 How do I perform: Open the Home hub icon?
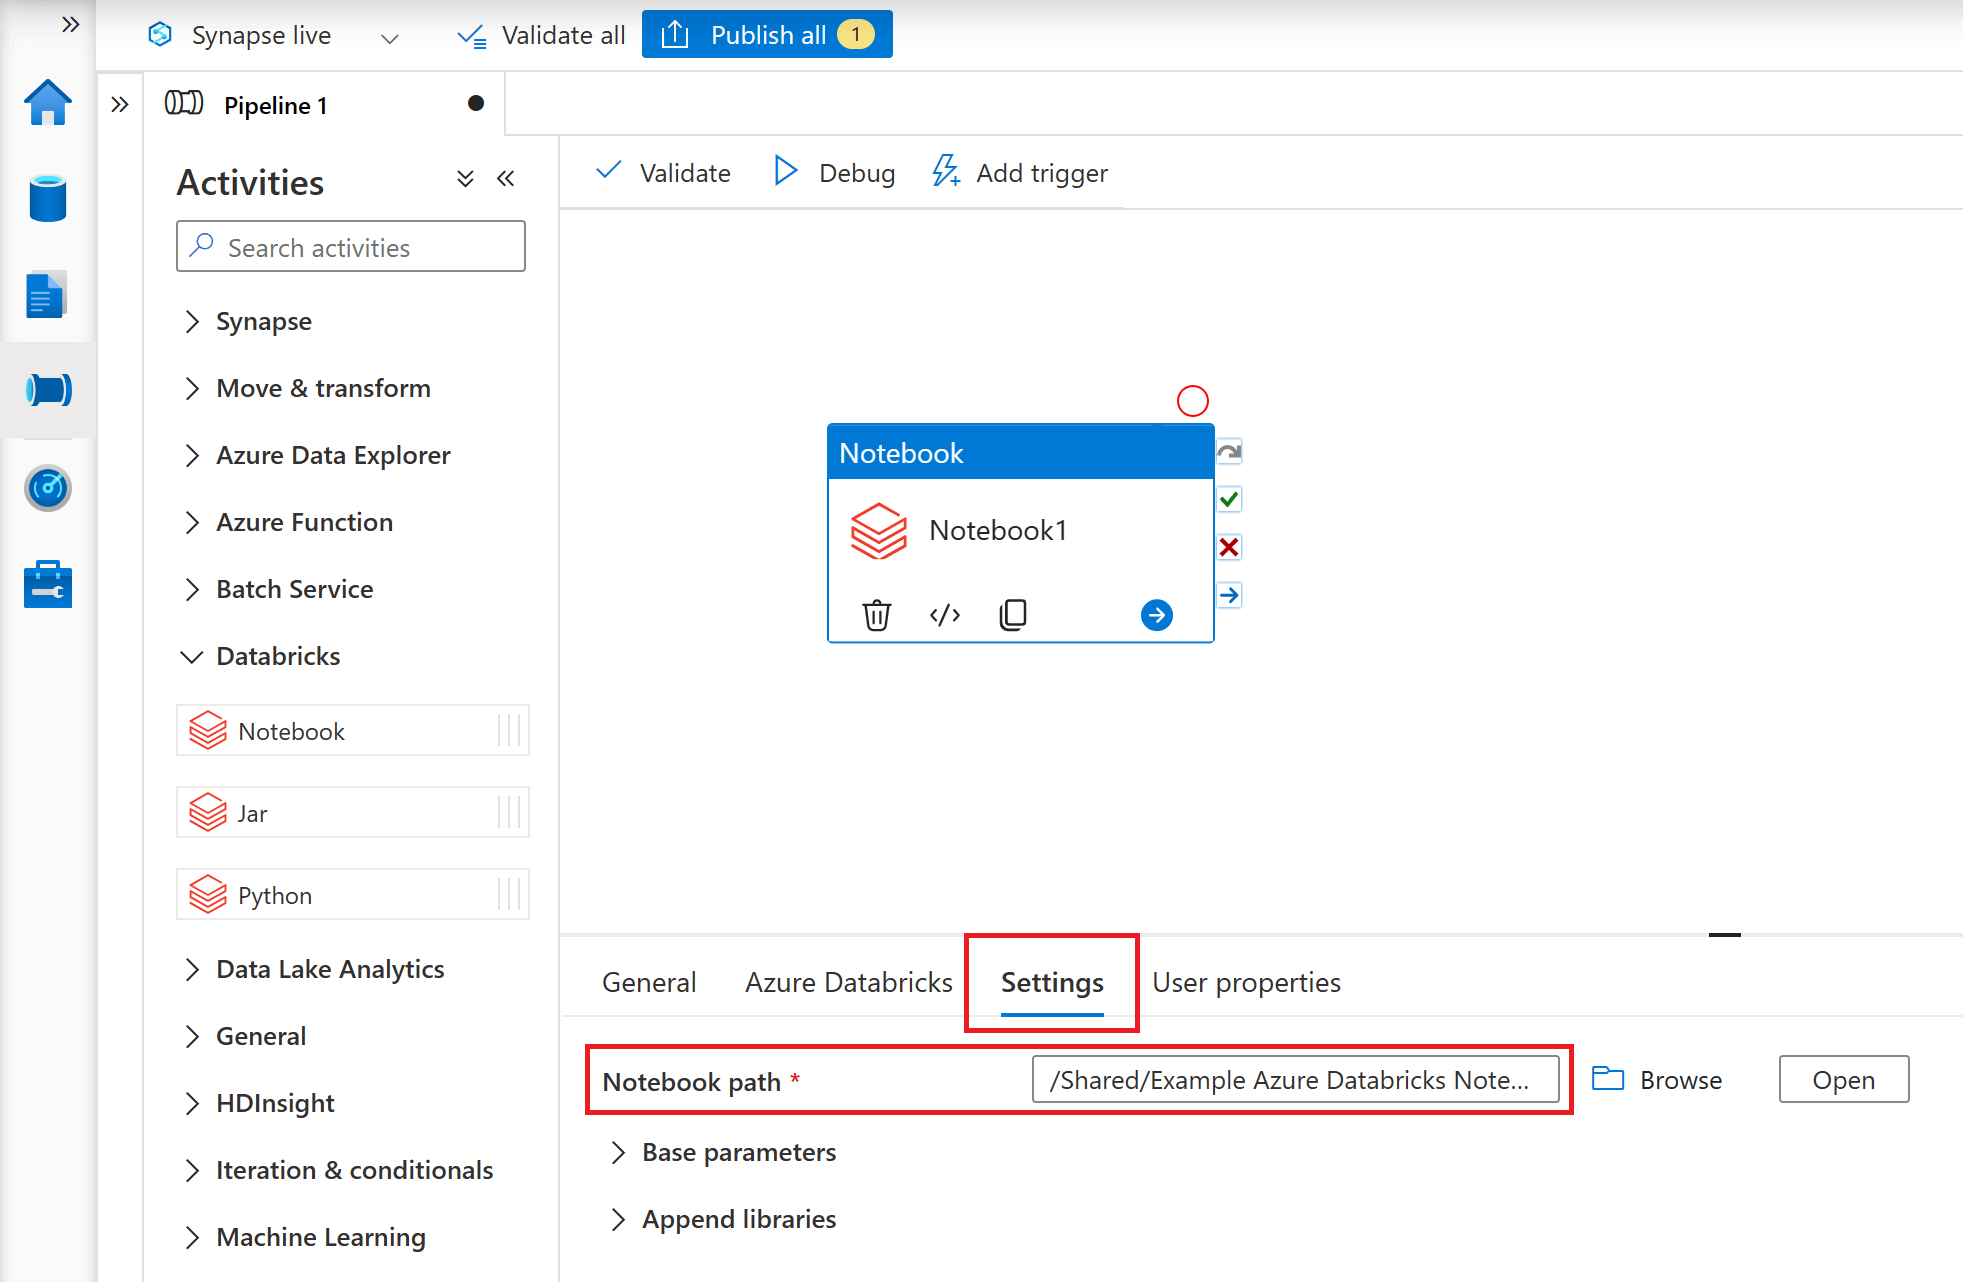[48, 102]
